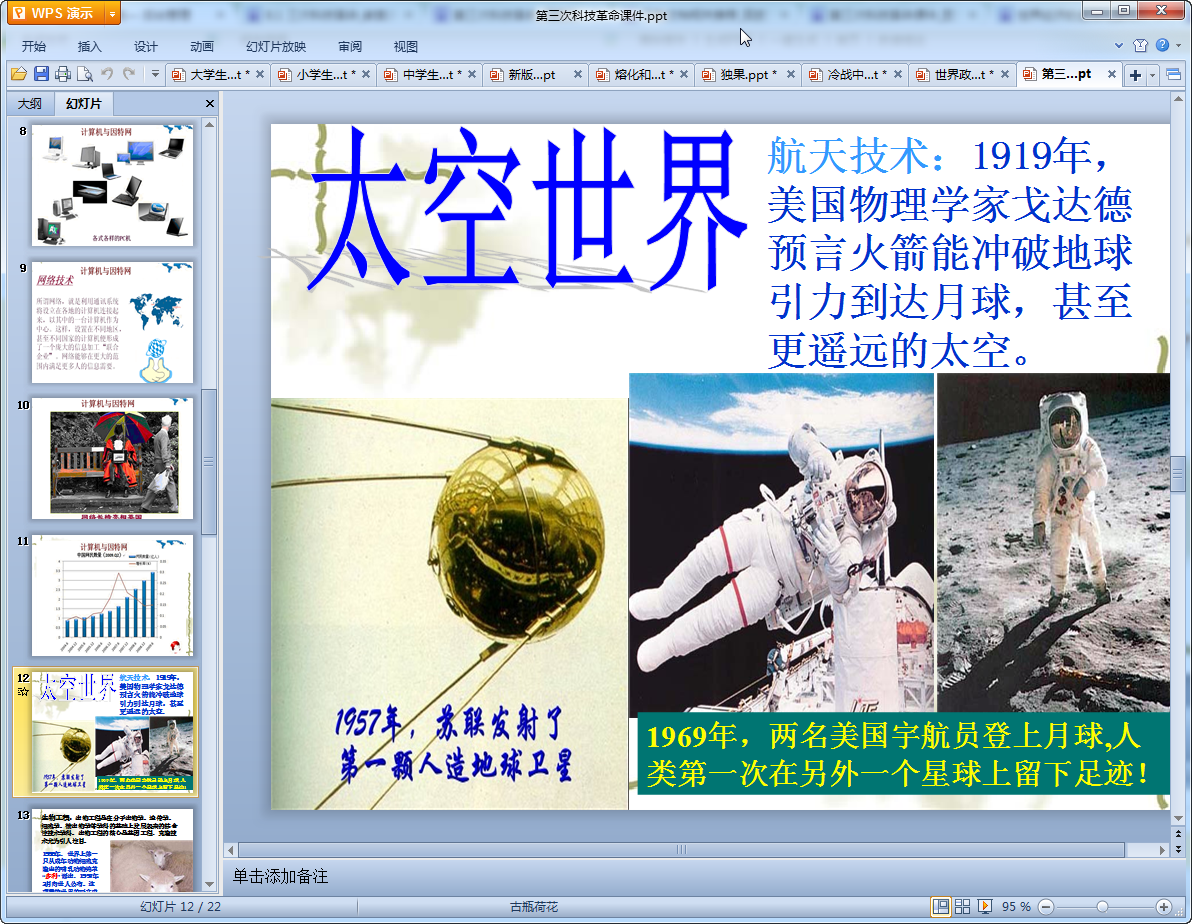Close the 冷战中...t document tab
The image size is (1192, 924).
pos(898,75)
